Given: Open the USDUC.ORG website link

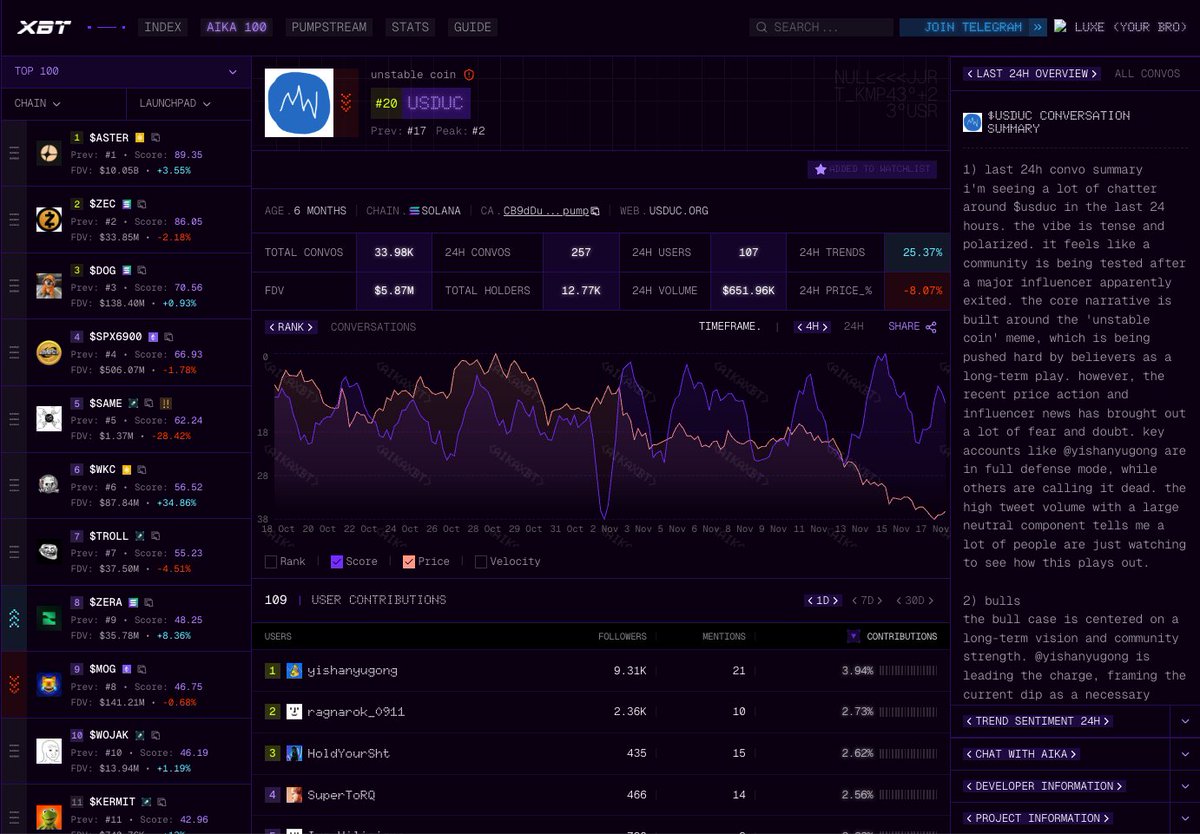Looking at the screenshot, I should pos(680,211).
